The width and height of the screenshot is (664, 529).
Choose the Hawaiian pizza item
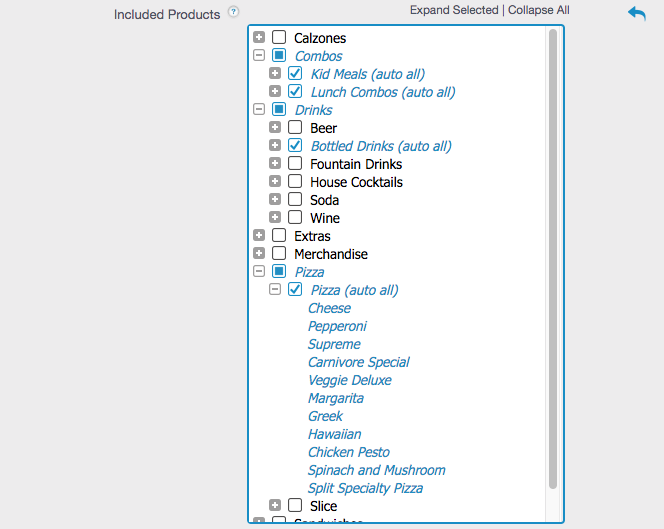pyautogui.click(x=334, y=434)
